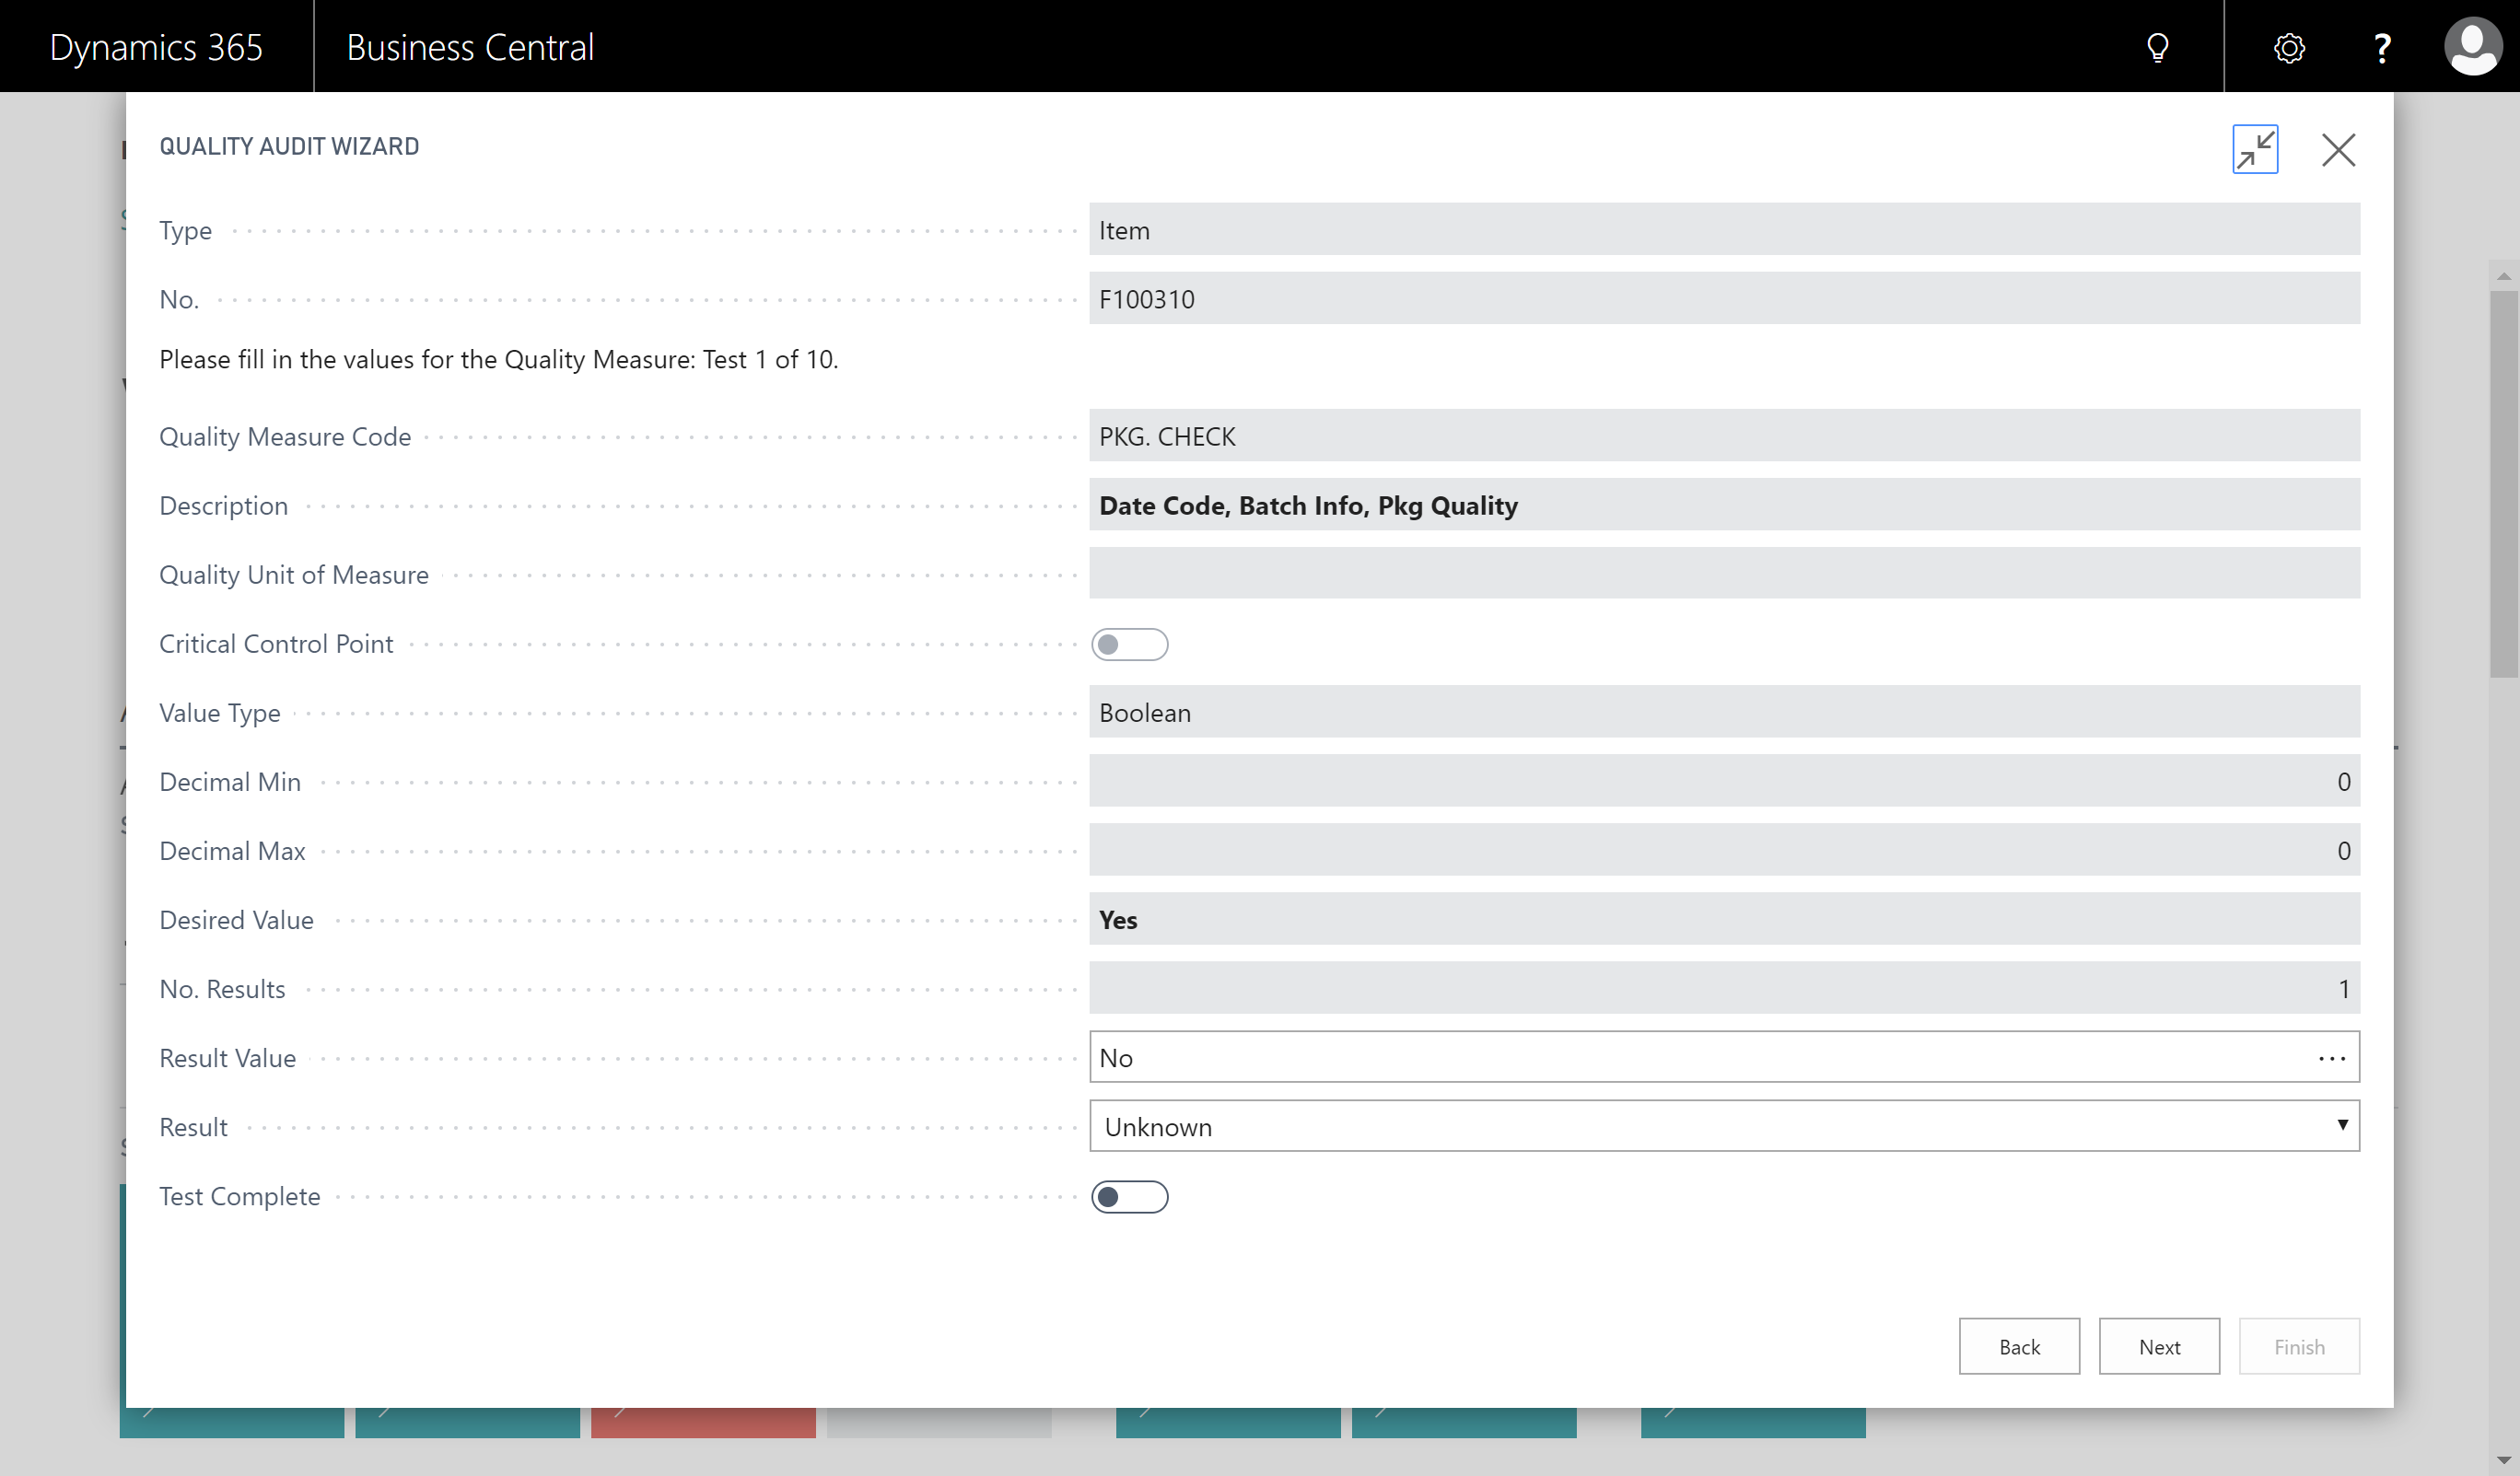This screenshot has height=1476, width=2520.
Task: Collapse the wizard with shrink icon
Action: tap(2255, 150)
